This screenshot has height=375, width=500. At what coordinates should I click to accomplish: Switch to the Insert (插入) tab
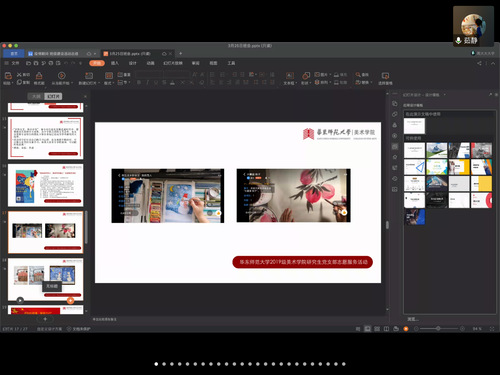click(x=115, y=63)
